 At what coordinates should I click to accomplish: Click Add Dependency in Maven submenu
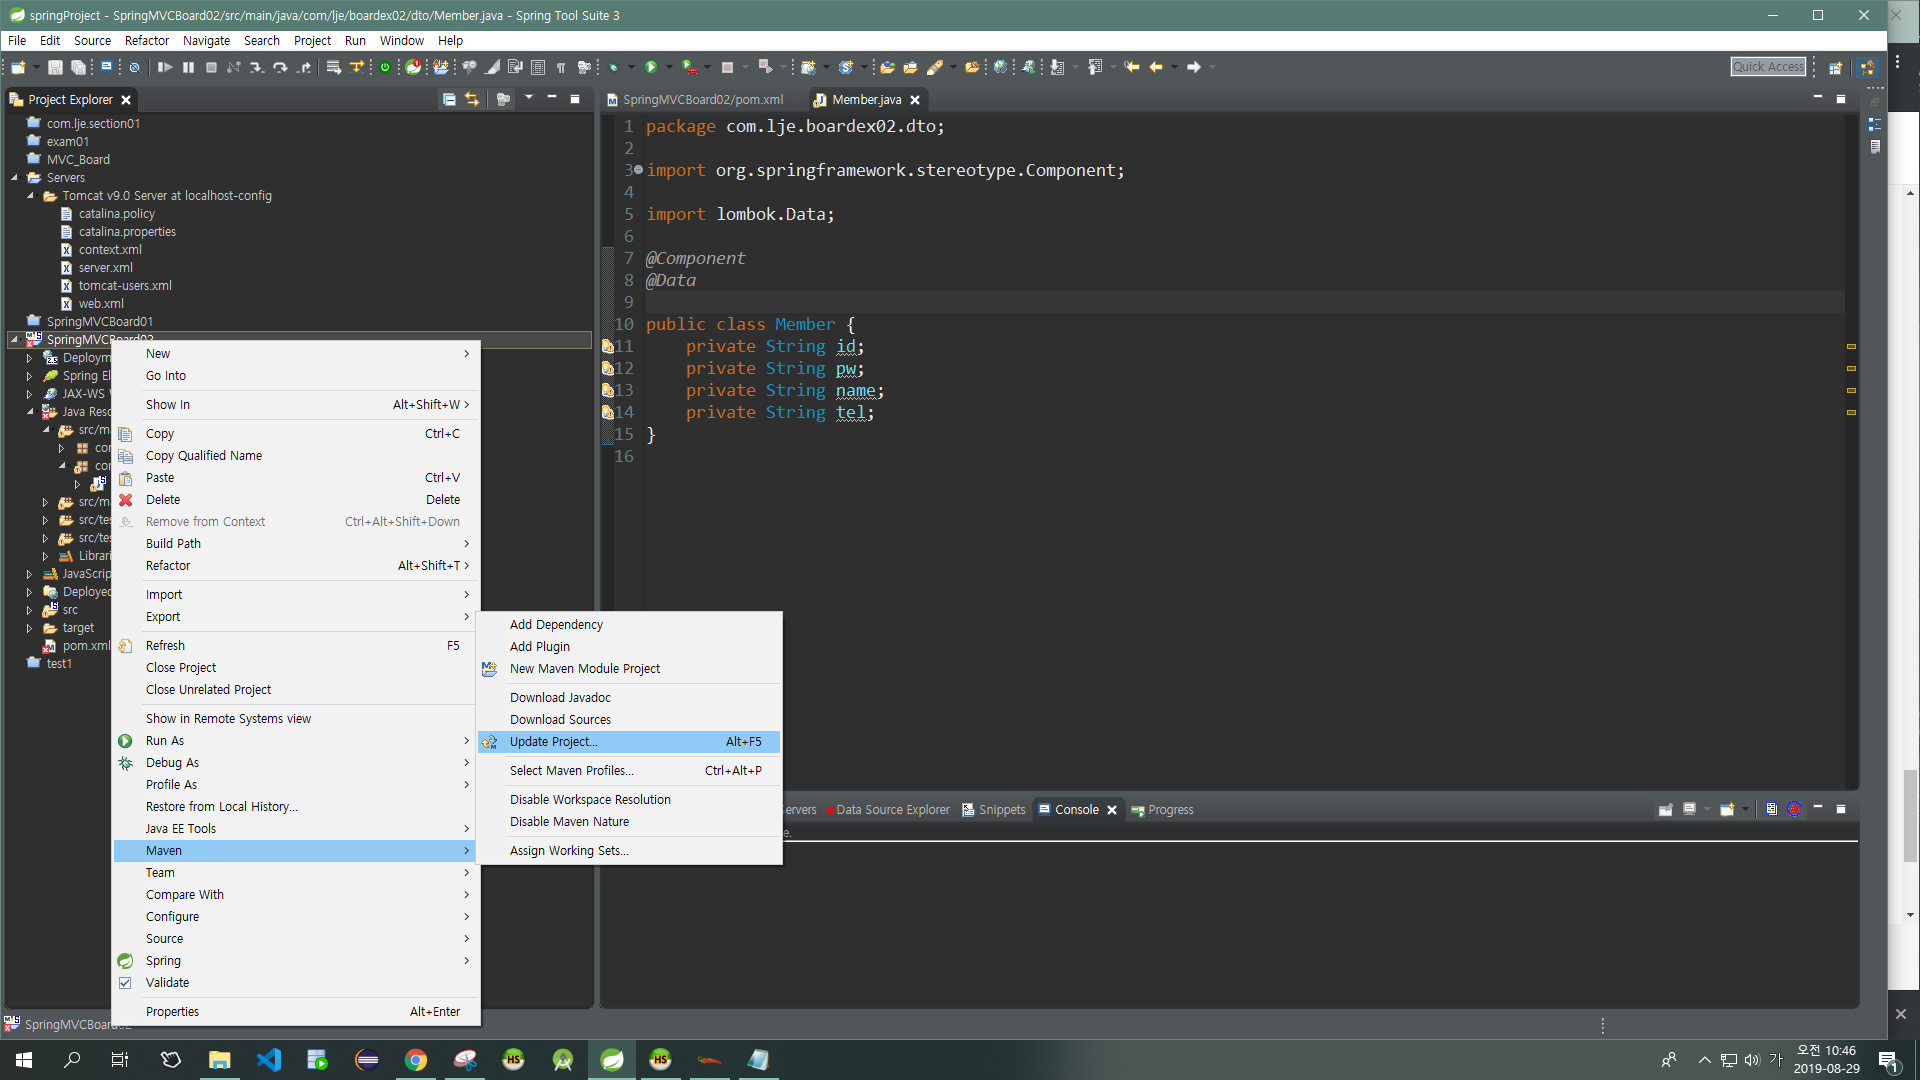pos(556,625)
